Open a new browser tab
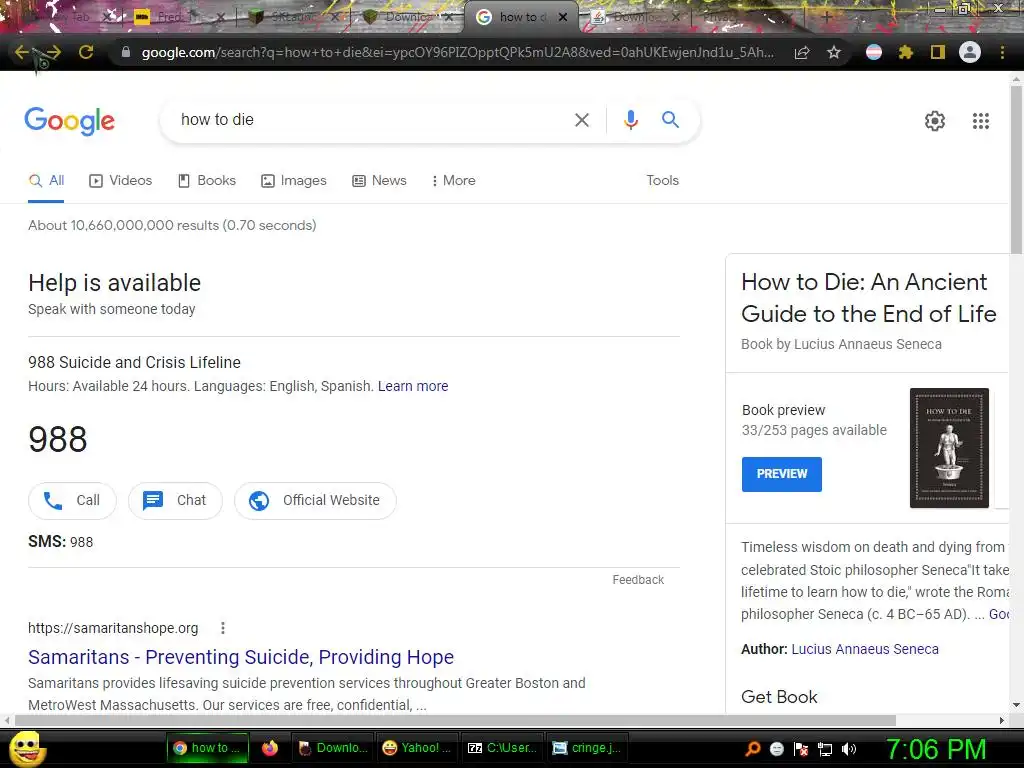This screenshot has height=768, width=1024. [x=825, y=17]
